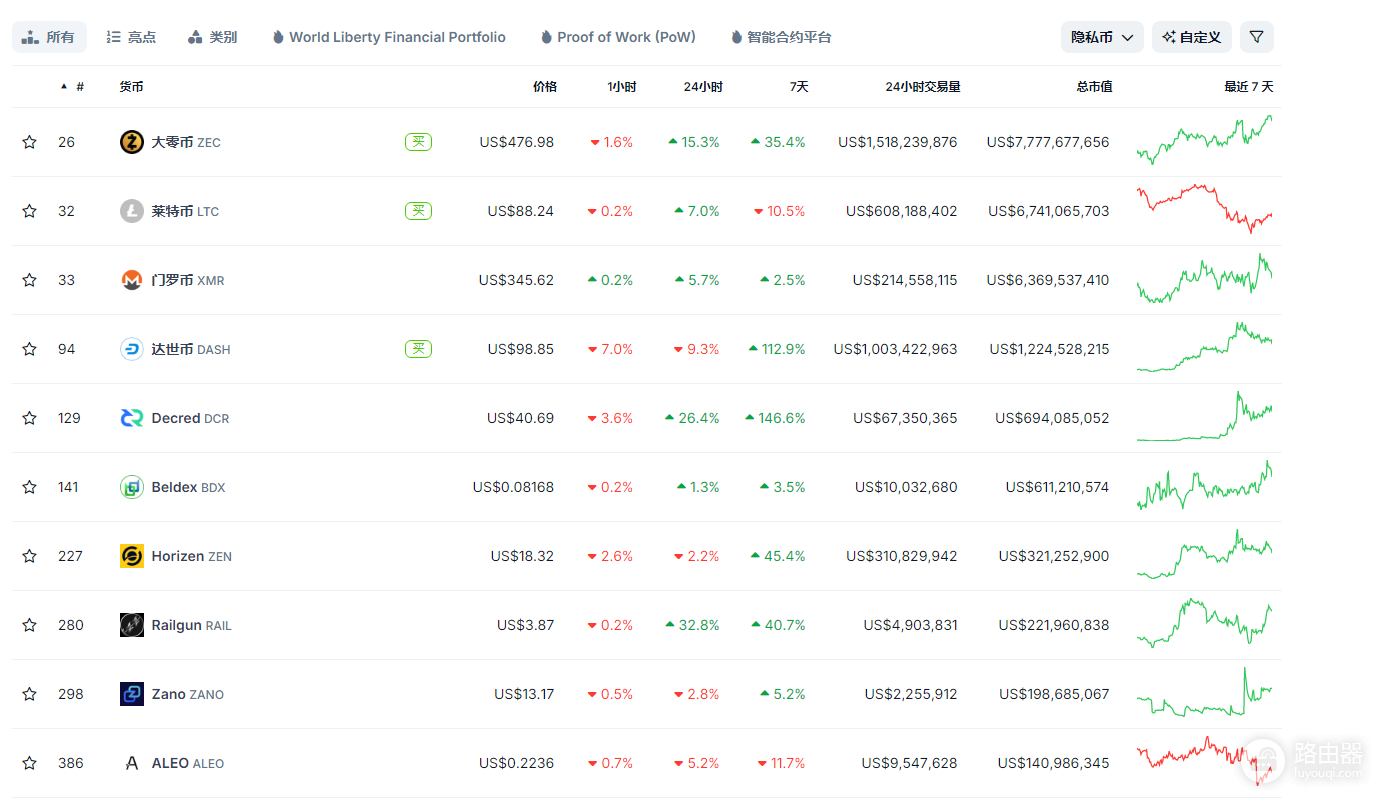The image size is (1381, 801).
Task: Open the 智能合约平台 tab
Action: [x=781, y=37]
